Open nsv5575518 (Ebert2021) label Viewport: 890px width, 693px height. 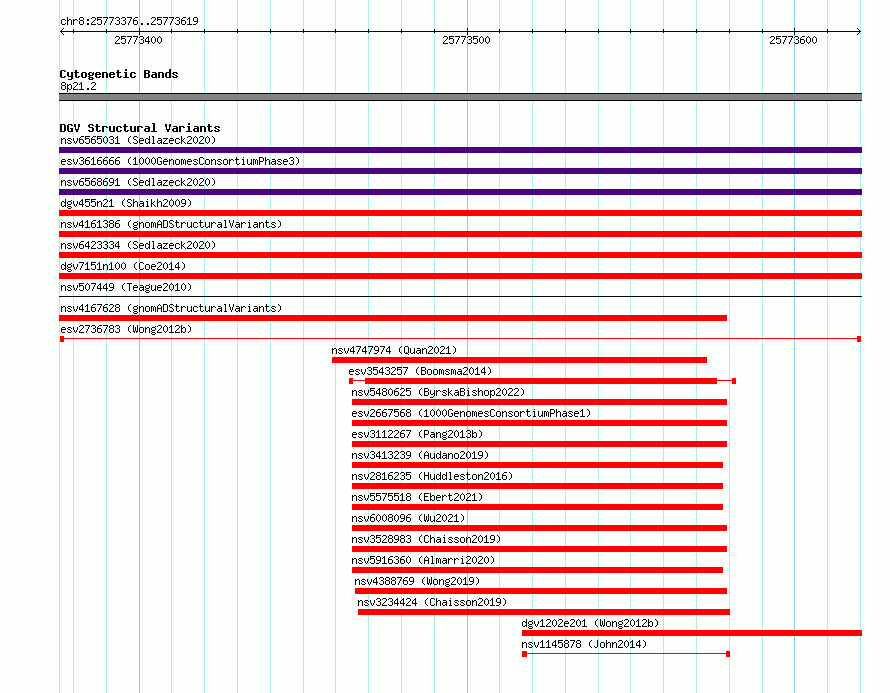pyautogui.click(x=417, y=497)
